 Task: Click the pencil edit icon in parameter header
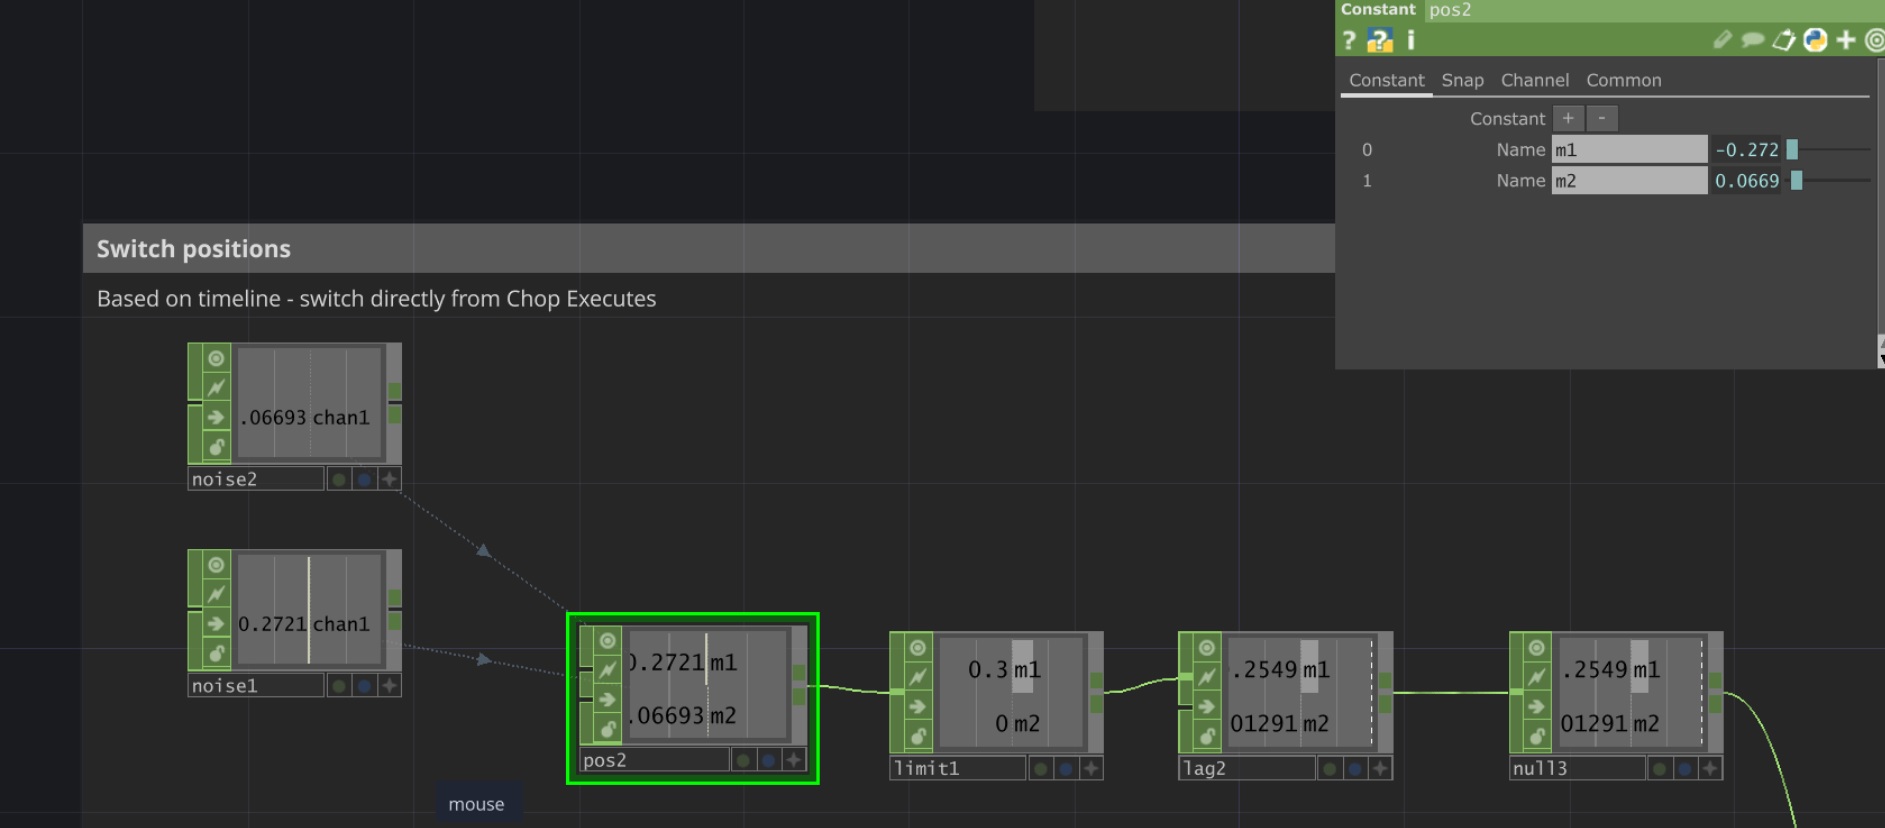[1722, 40]
